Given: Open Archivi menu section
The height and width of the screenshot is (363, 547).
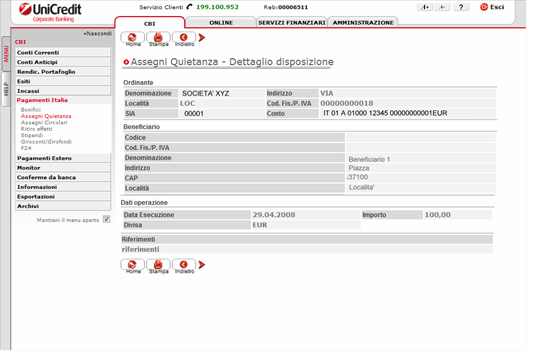Looking at the screenshot, I should click(63, 206).
